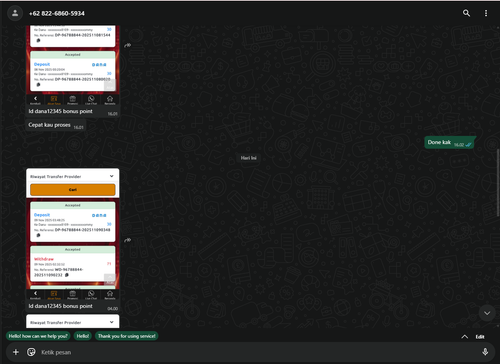Jump to latest messages with down arrow
The image size is (500, 364).
487,313
